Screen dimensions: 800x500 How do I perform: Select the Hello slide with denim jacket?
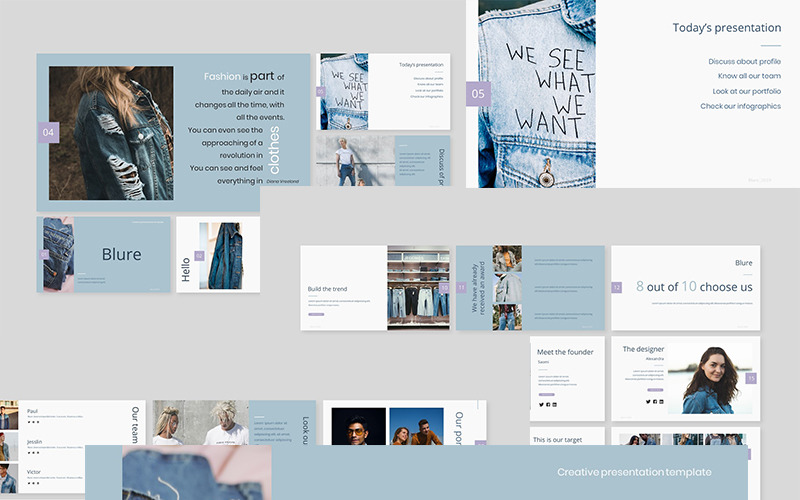tap(218, 255)
